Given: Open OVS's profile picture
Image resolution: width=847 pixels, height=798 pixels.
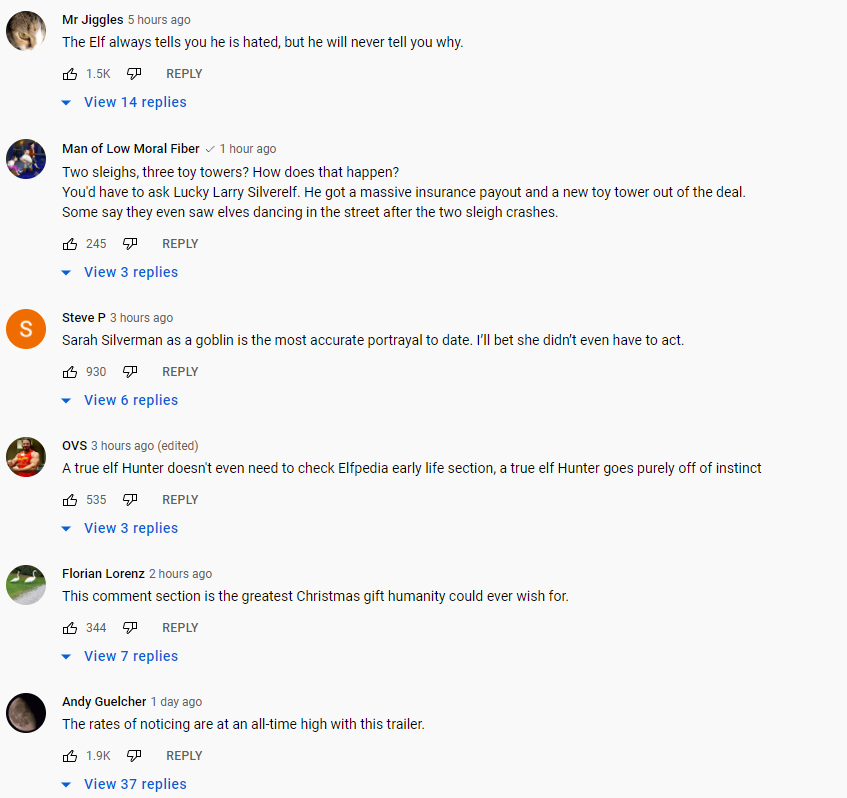Looking at the screenshot, I should [x=26, y=457].
